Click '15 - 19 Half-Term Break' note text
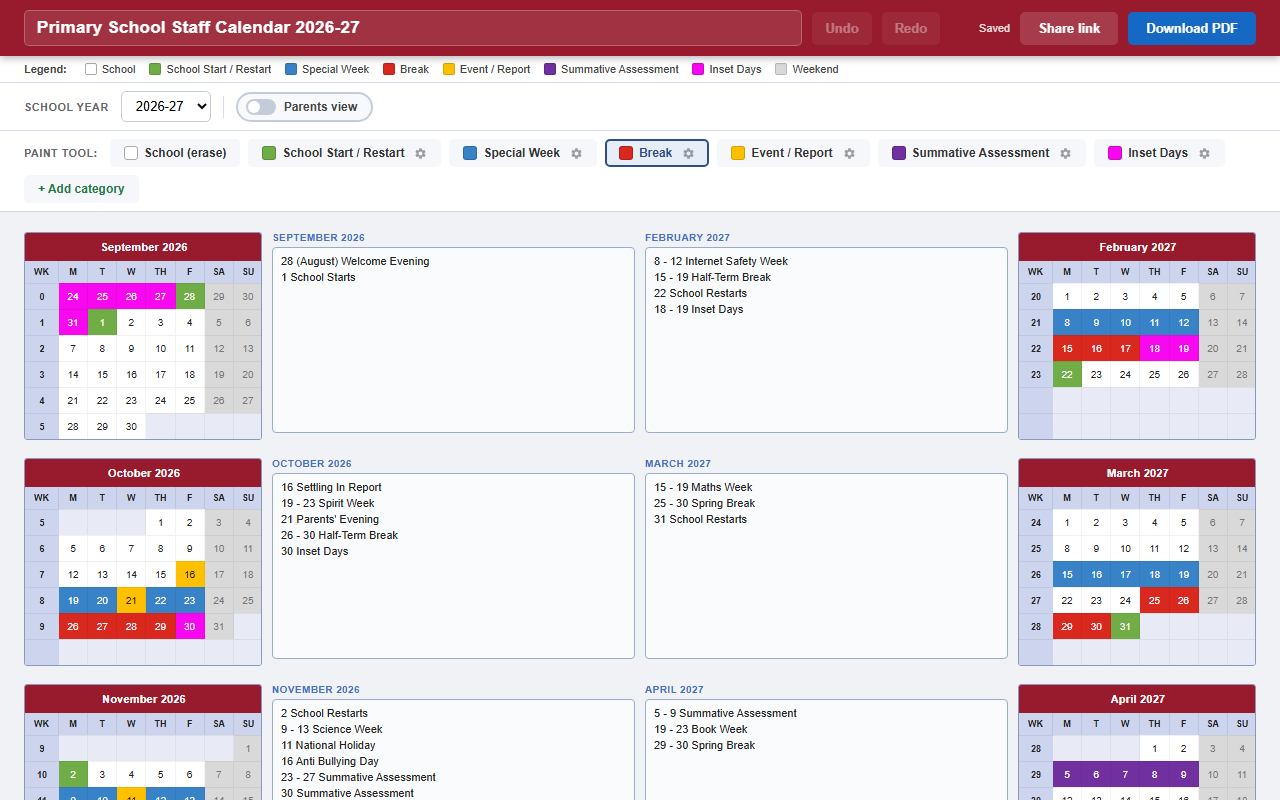This screenshot has height=800, width=1280. coord(713,277)
